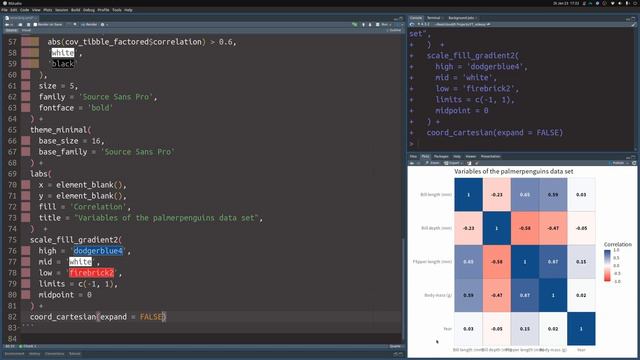This screenshot has width=640, height=360.
Task: Click 'theme_minimal(' on line 65
Action: (x=60, y=130)
